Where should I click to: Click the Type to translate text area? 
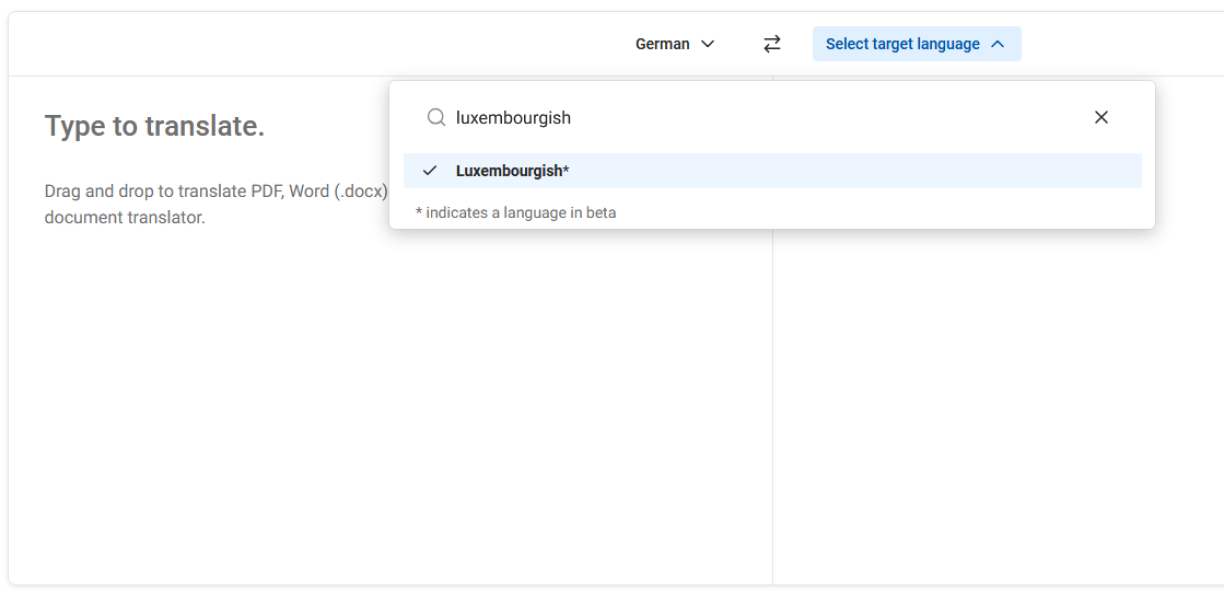pos(155,126)
